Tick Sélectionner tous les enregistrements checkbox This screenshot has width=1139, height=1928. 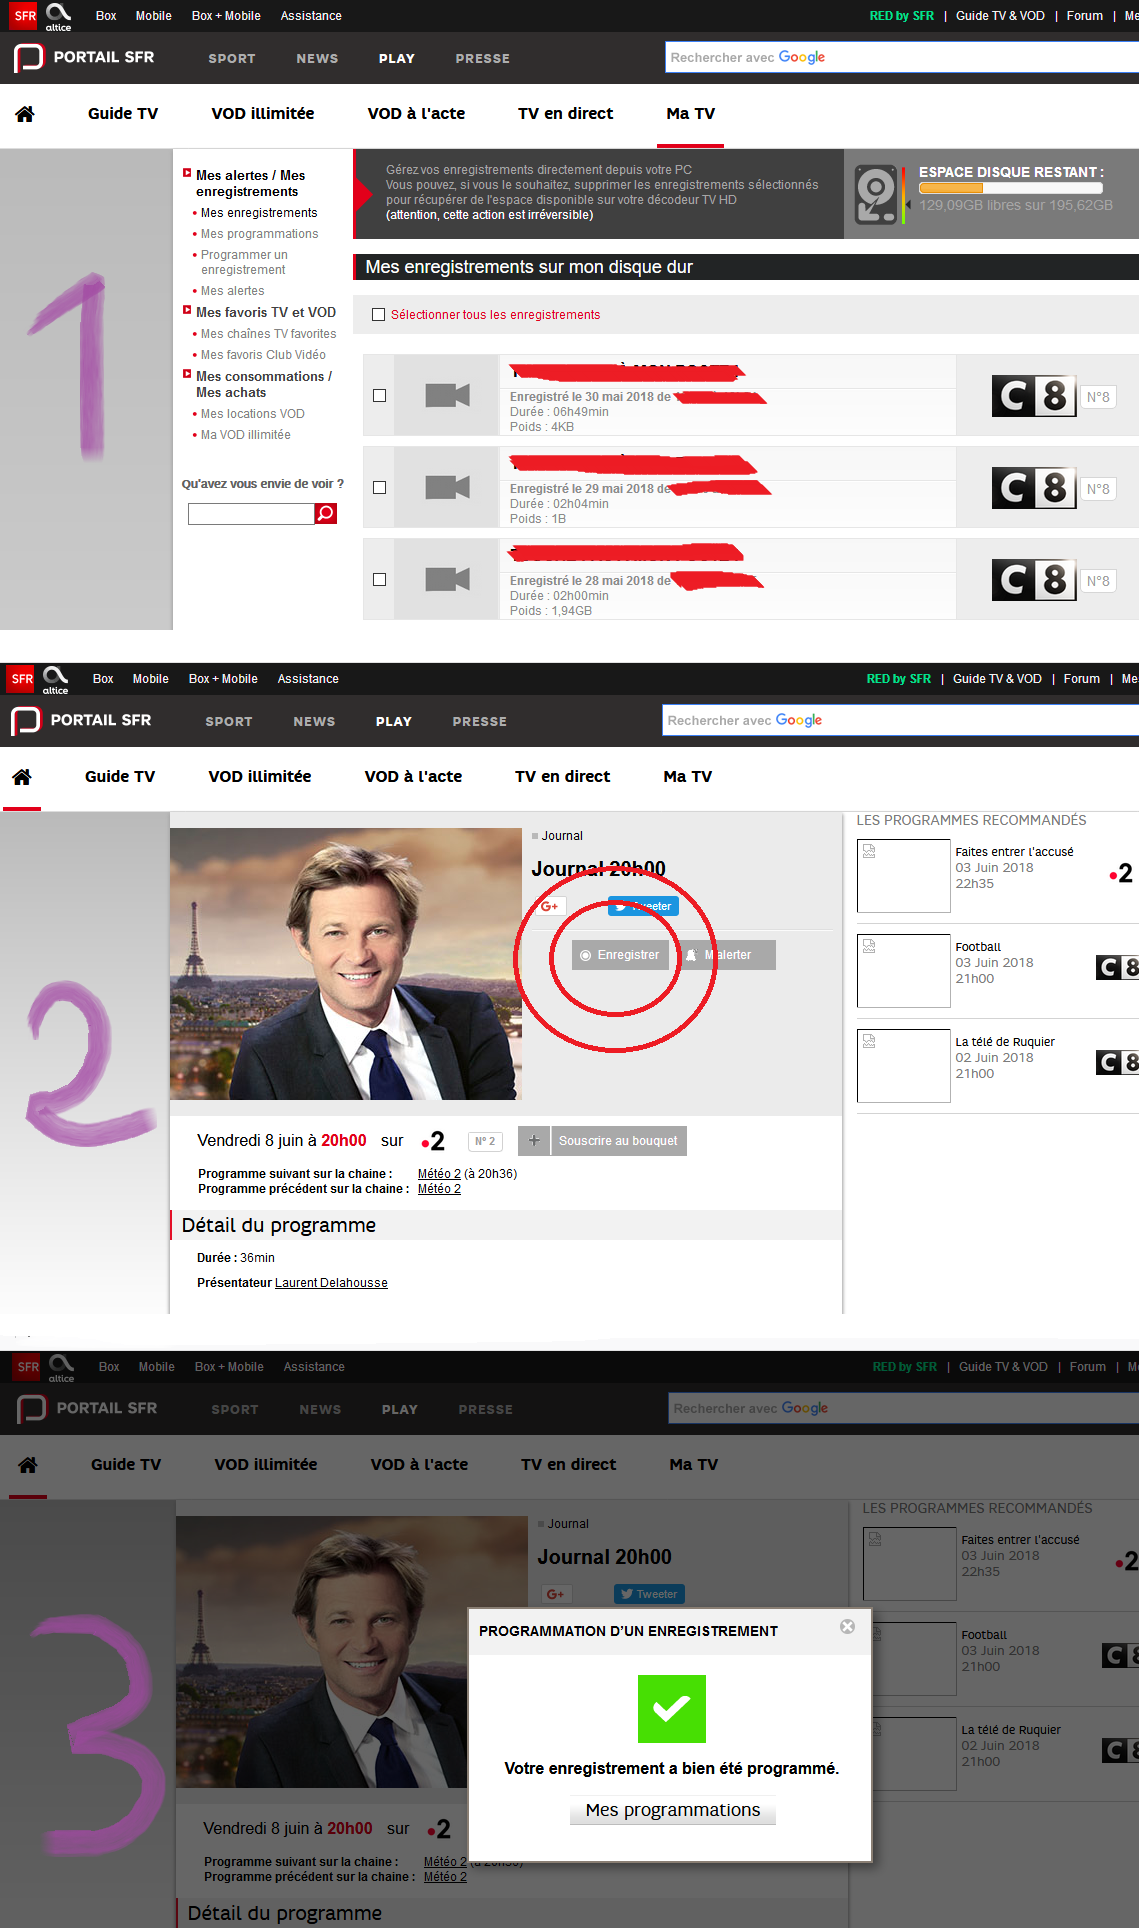(378, 315)
